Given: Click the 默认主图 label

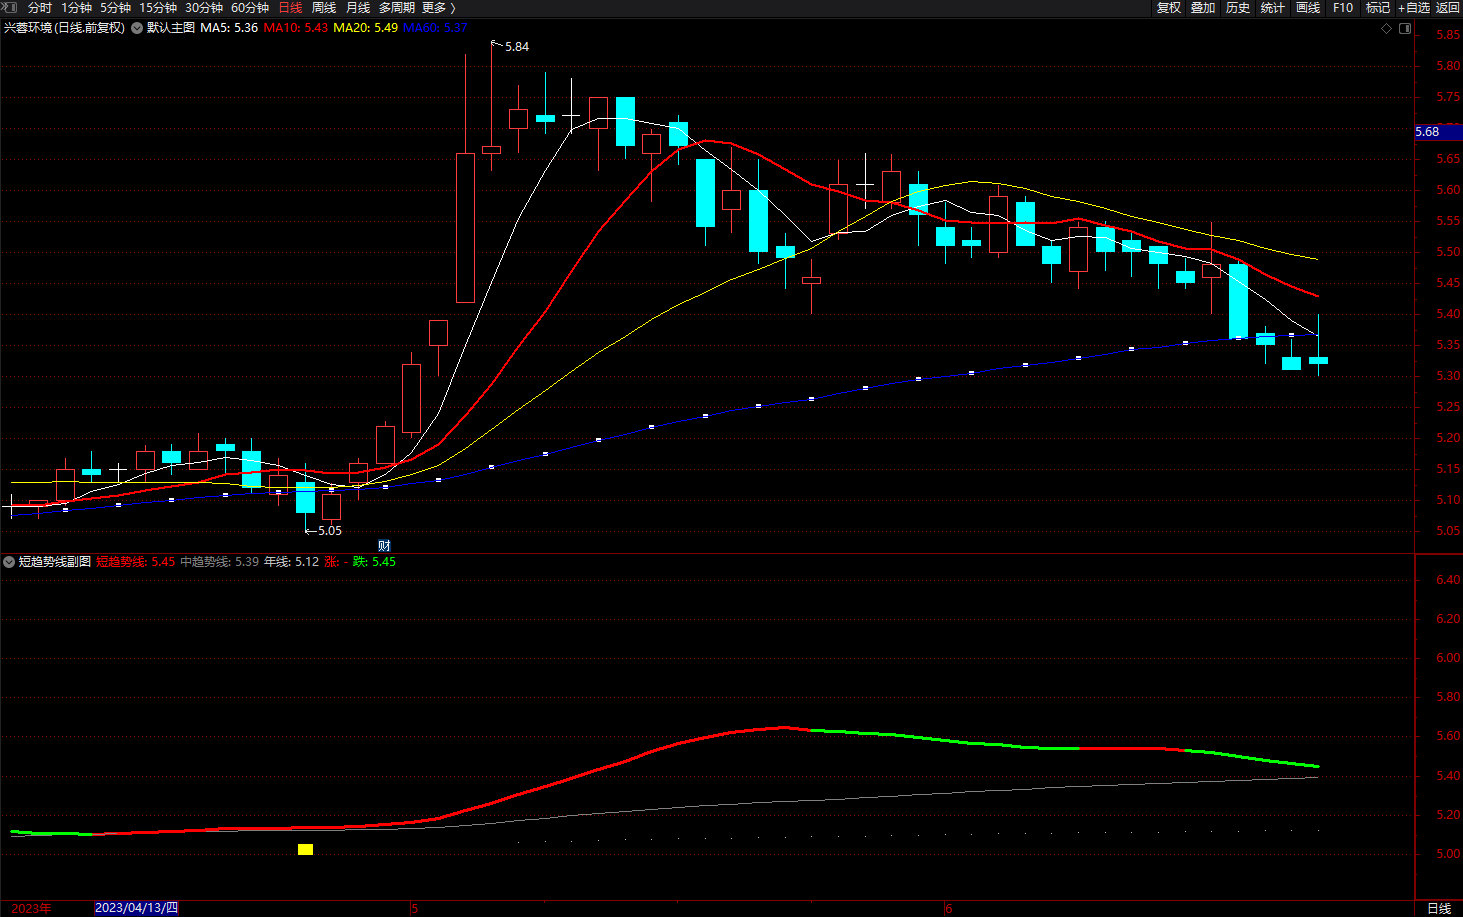Looking at the screenshot, I should [x=171, y=28].
